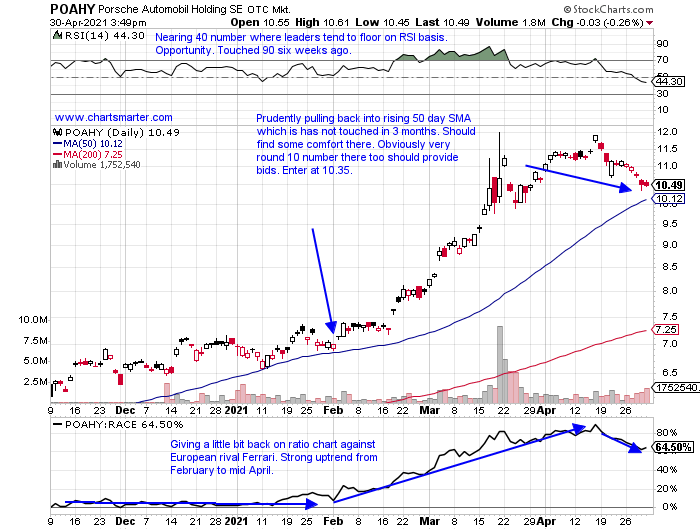Click the POAHY:RACE 64.50% ratio label
Viewport: 700px width, 530px height.
pos(124,425)
